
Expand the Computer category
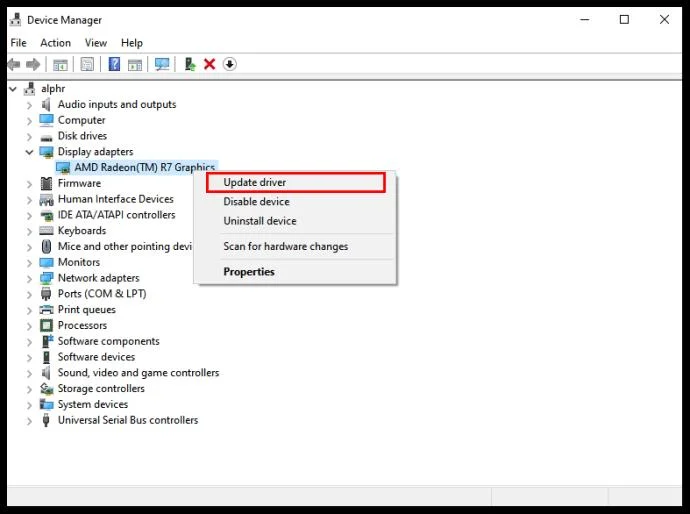[29, 121]
